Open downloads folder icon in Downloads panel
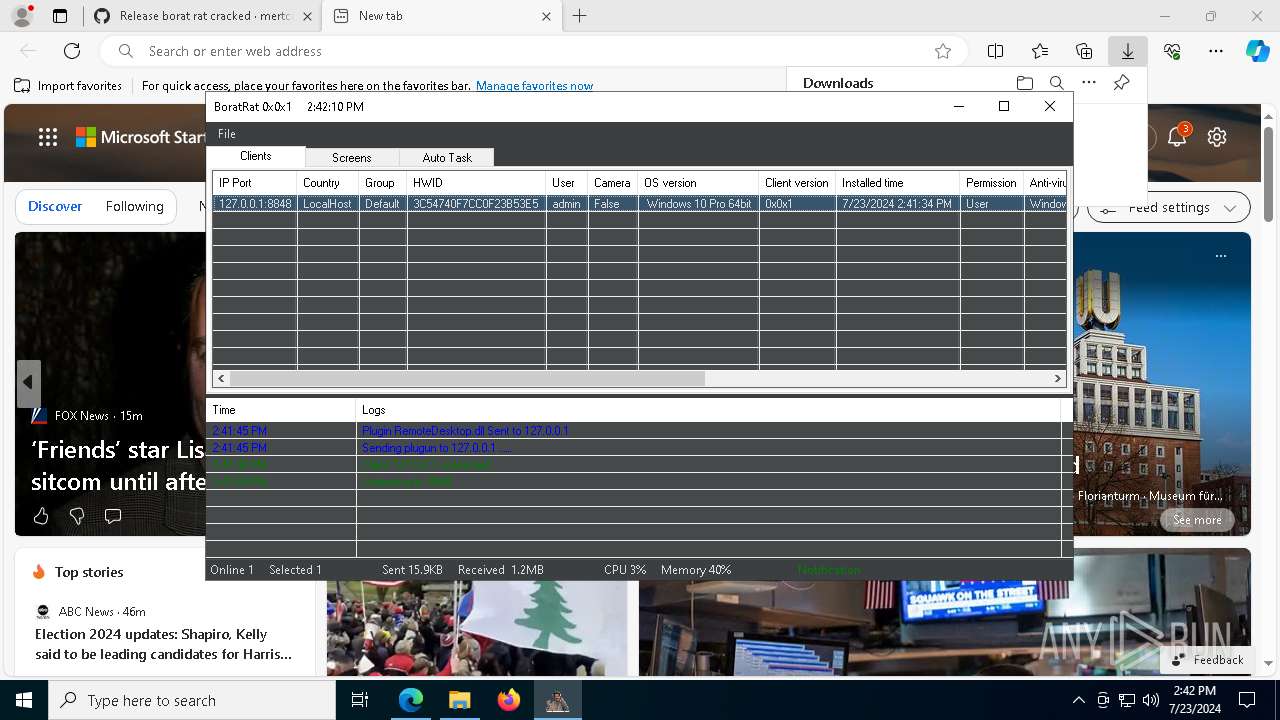The width and height of the screenshot is (1280, 720). point(1024,83)
